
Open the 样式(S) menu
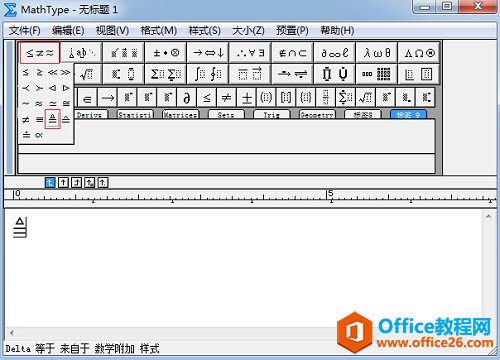click(x=204, y=31)
